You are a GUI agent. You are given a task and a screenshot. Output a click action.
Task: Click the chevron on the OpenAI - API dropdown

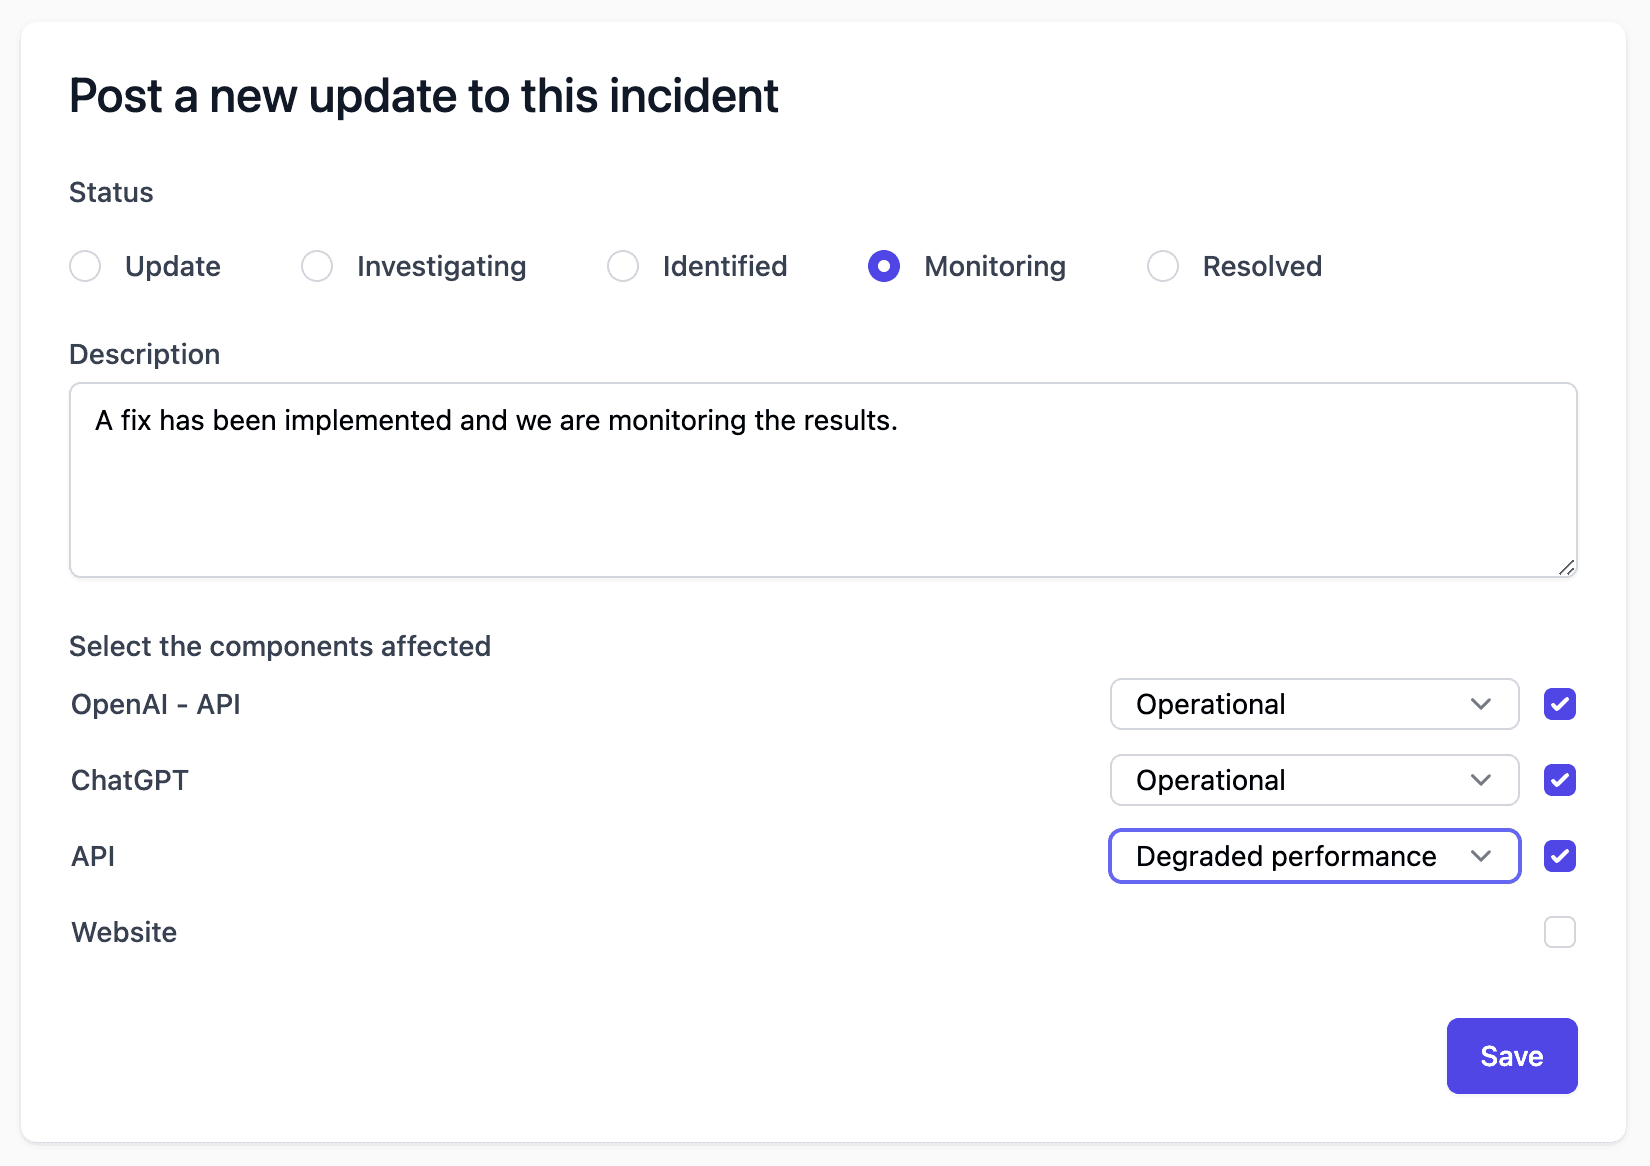point(1481,704)
